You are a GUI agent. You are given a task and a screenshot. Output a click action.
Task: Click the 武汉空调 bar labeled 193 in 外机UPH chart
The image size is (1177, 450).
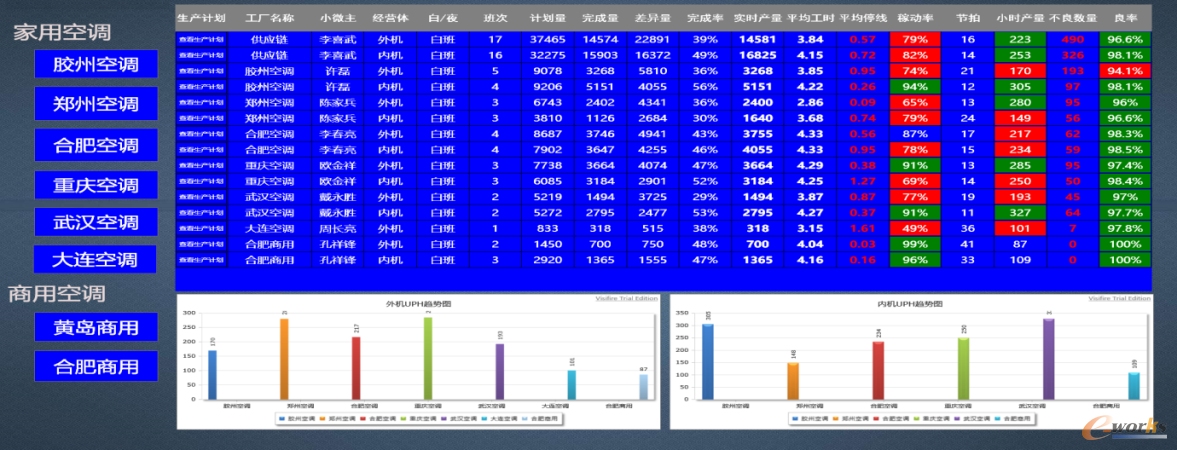[x=499, y=371]
